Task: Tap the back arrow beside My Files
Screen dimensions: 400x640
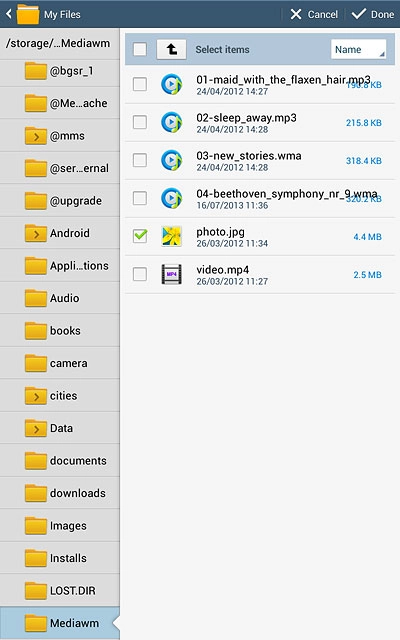Action: (9, 14)
